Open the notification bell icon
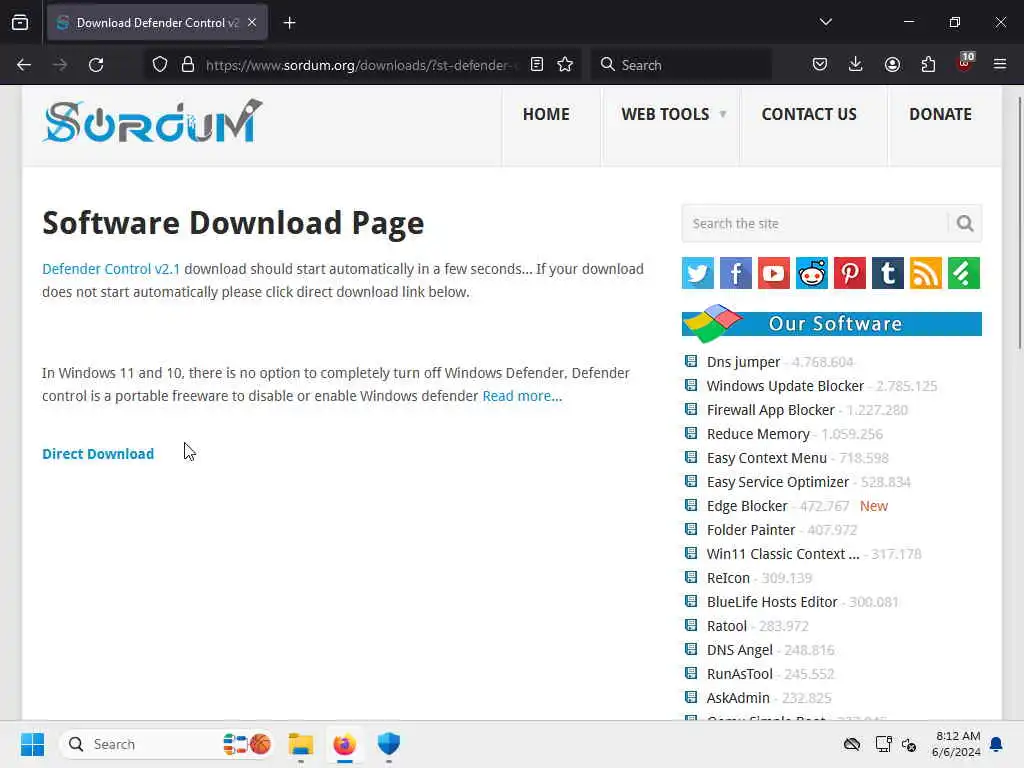The width and height of the screenshot is (1024, 768). coord(997,744)
